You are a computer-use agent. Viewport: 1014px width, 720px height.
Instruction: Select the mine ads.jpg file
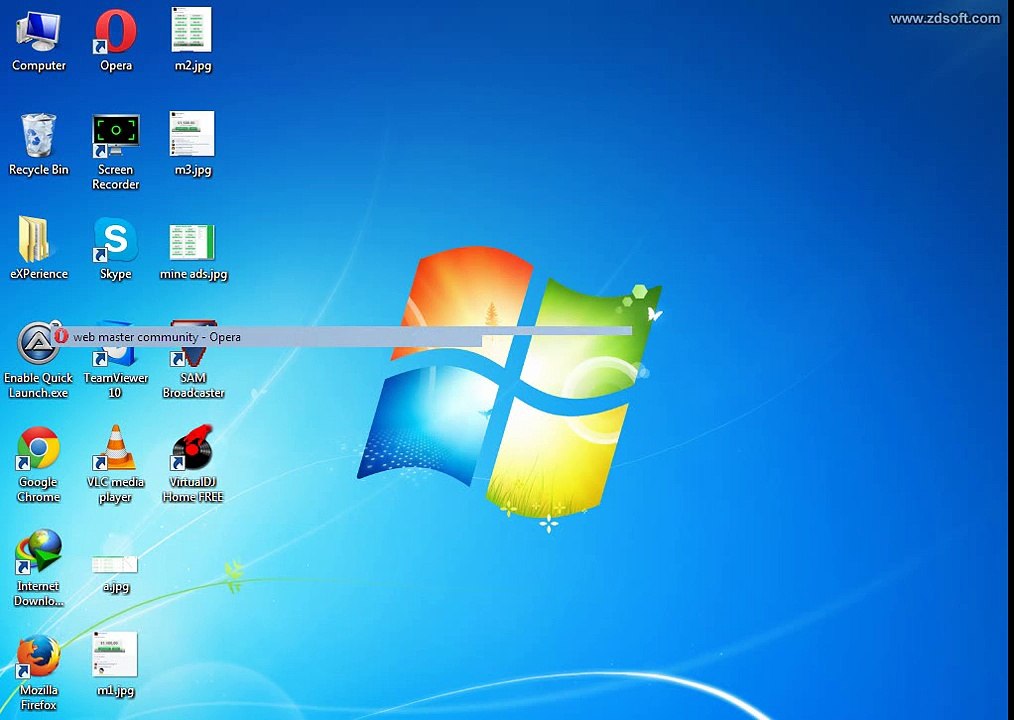click(x=193, y=252)
